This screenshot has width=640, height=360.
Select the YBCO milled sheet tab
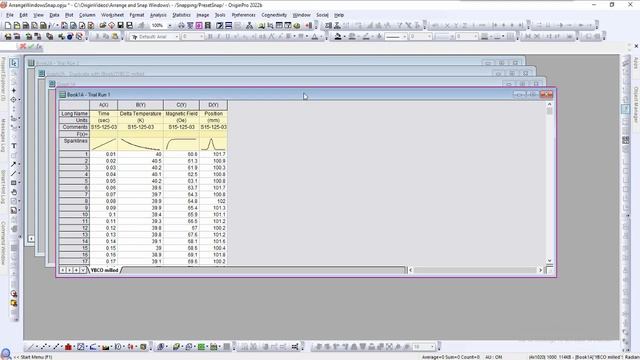[104, 270]
